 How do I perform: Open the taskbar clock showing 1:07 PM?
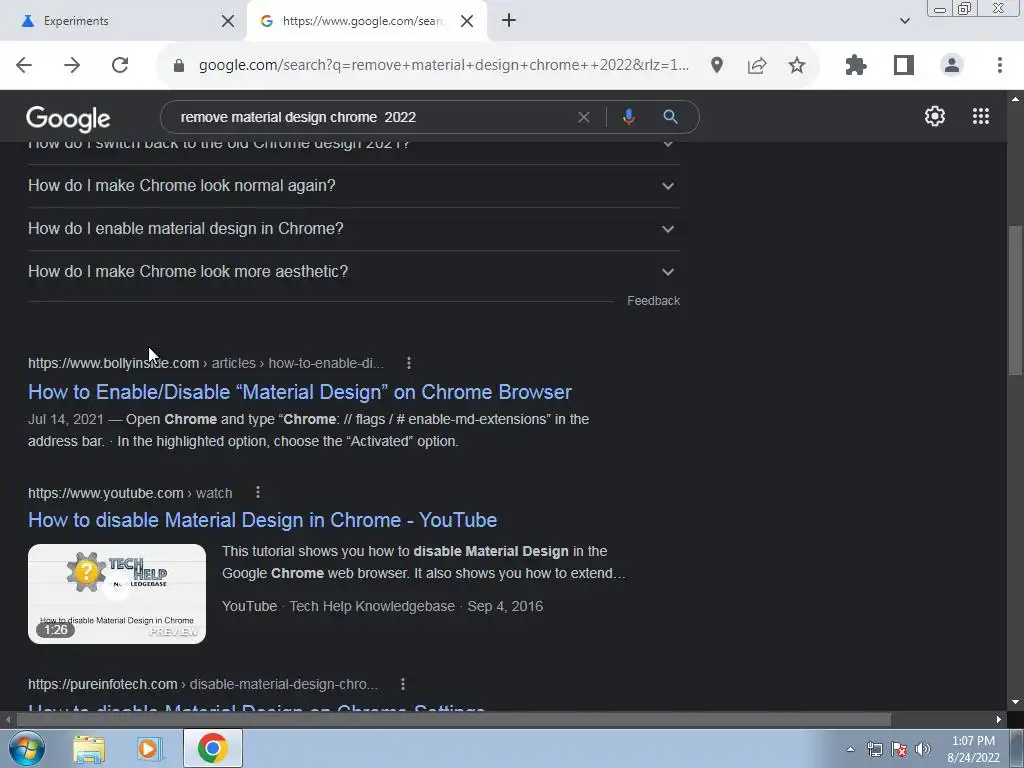point(973,749)
